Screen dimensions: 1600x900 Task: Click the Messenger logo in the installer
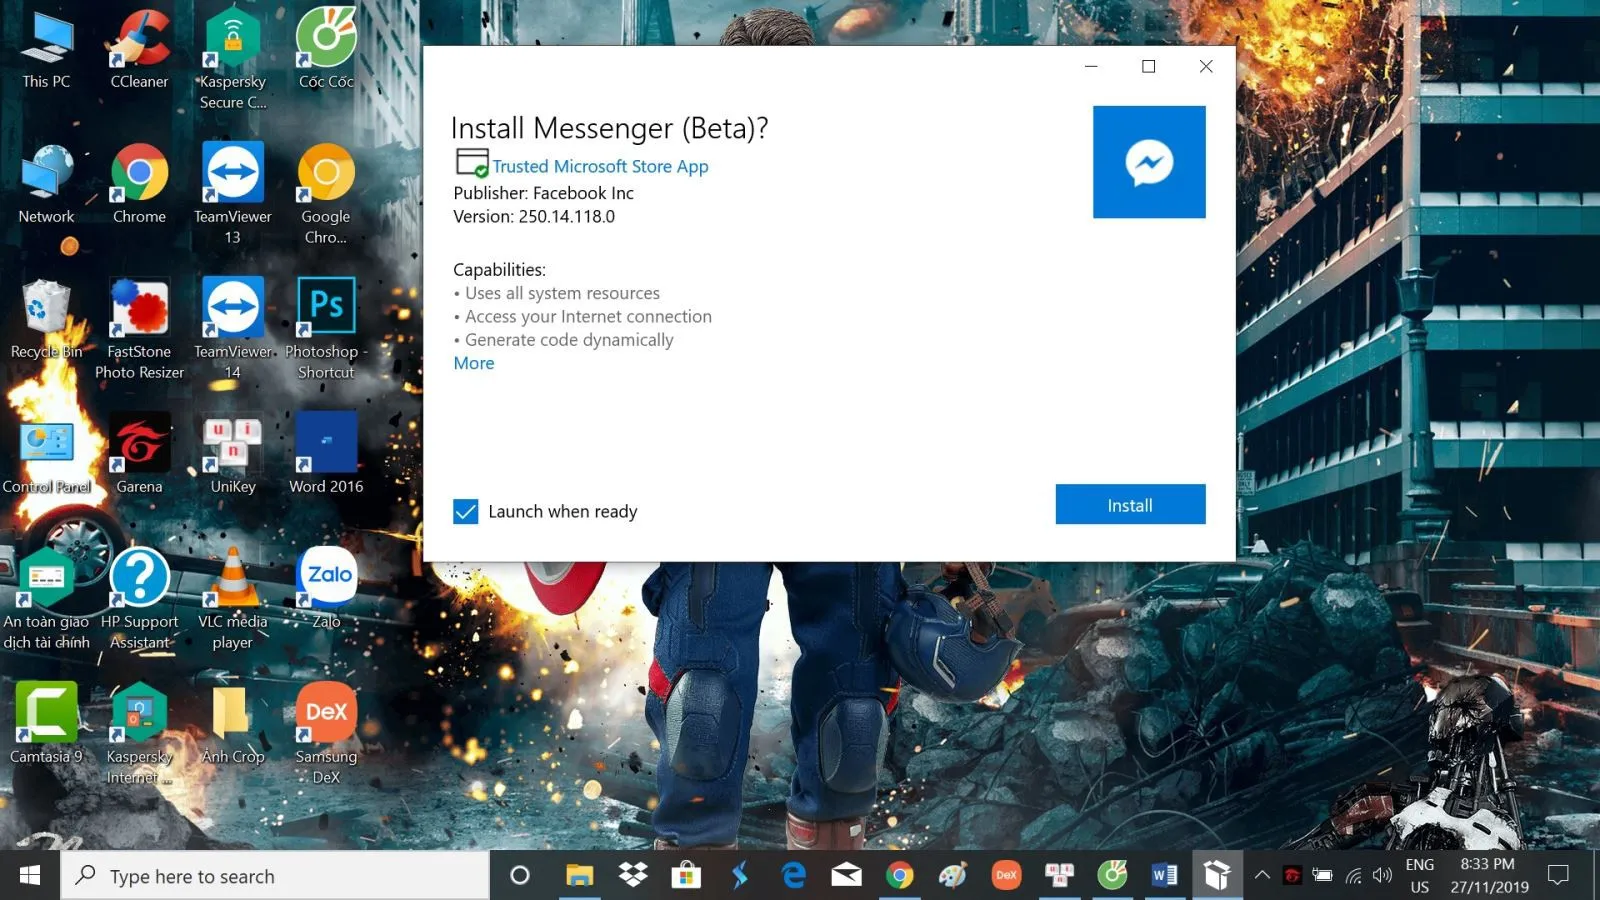tap(1149, 162)
